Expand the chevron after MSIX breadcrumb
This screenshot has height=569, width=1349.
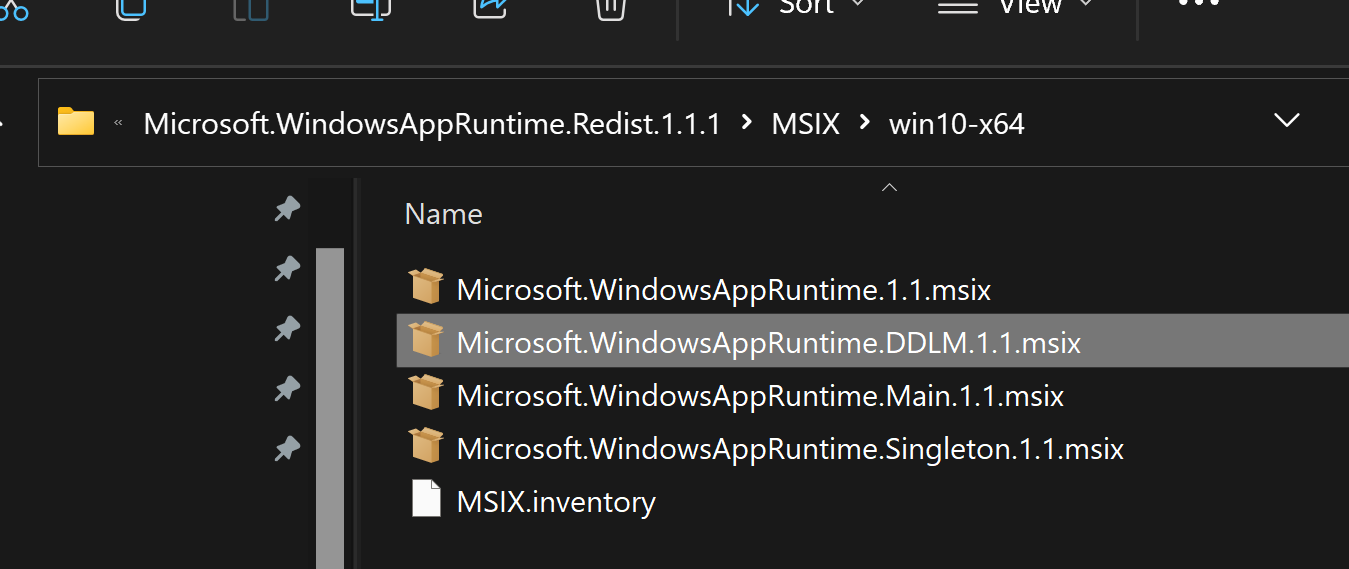coord(865,123)
